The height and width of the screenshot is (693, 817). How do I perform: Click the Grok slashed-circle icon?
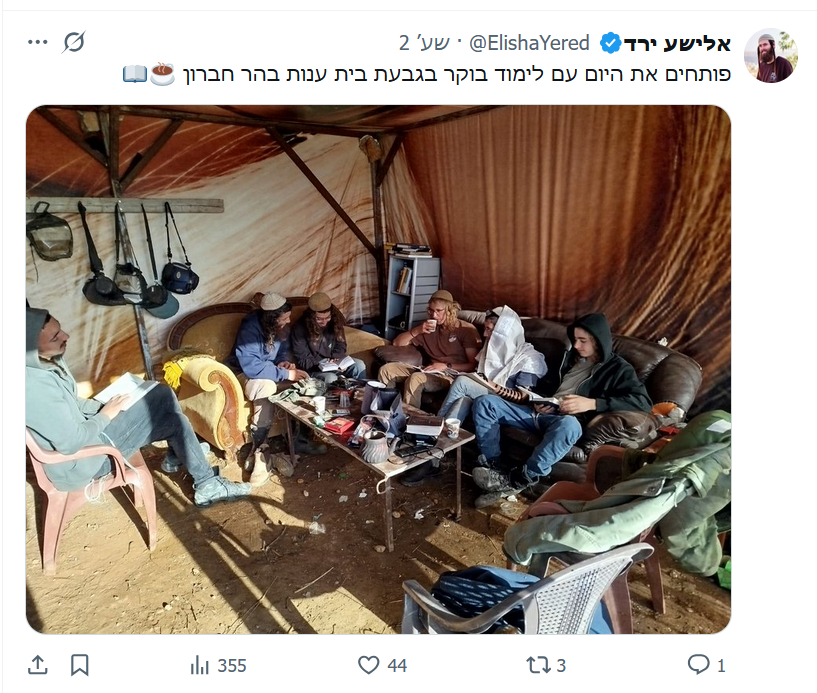click(73, 42)
